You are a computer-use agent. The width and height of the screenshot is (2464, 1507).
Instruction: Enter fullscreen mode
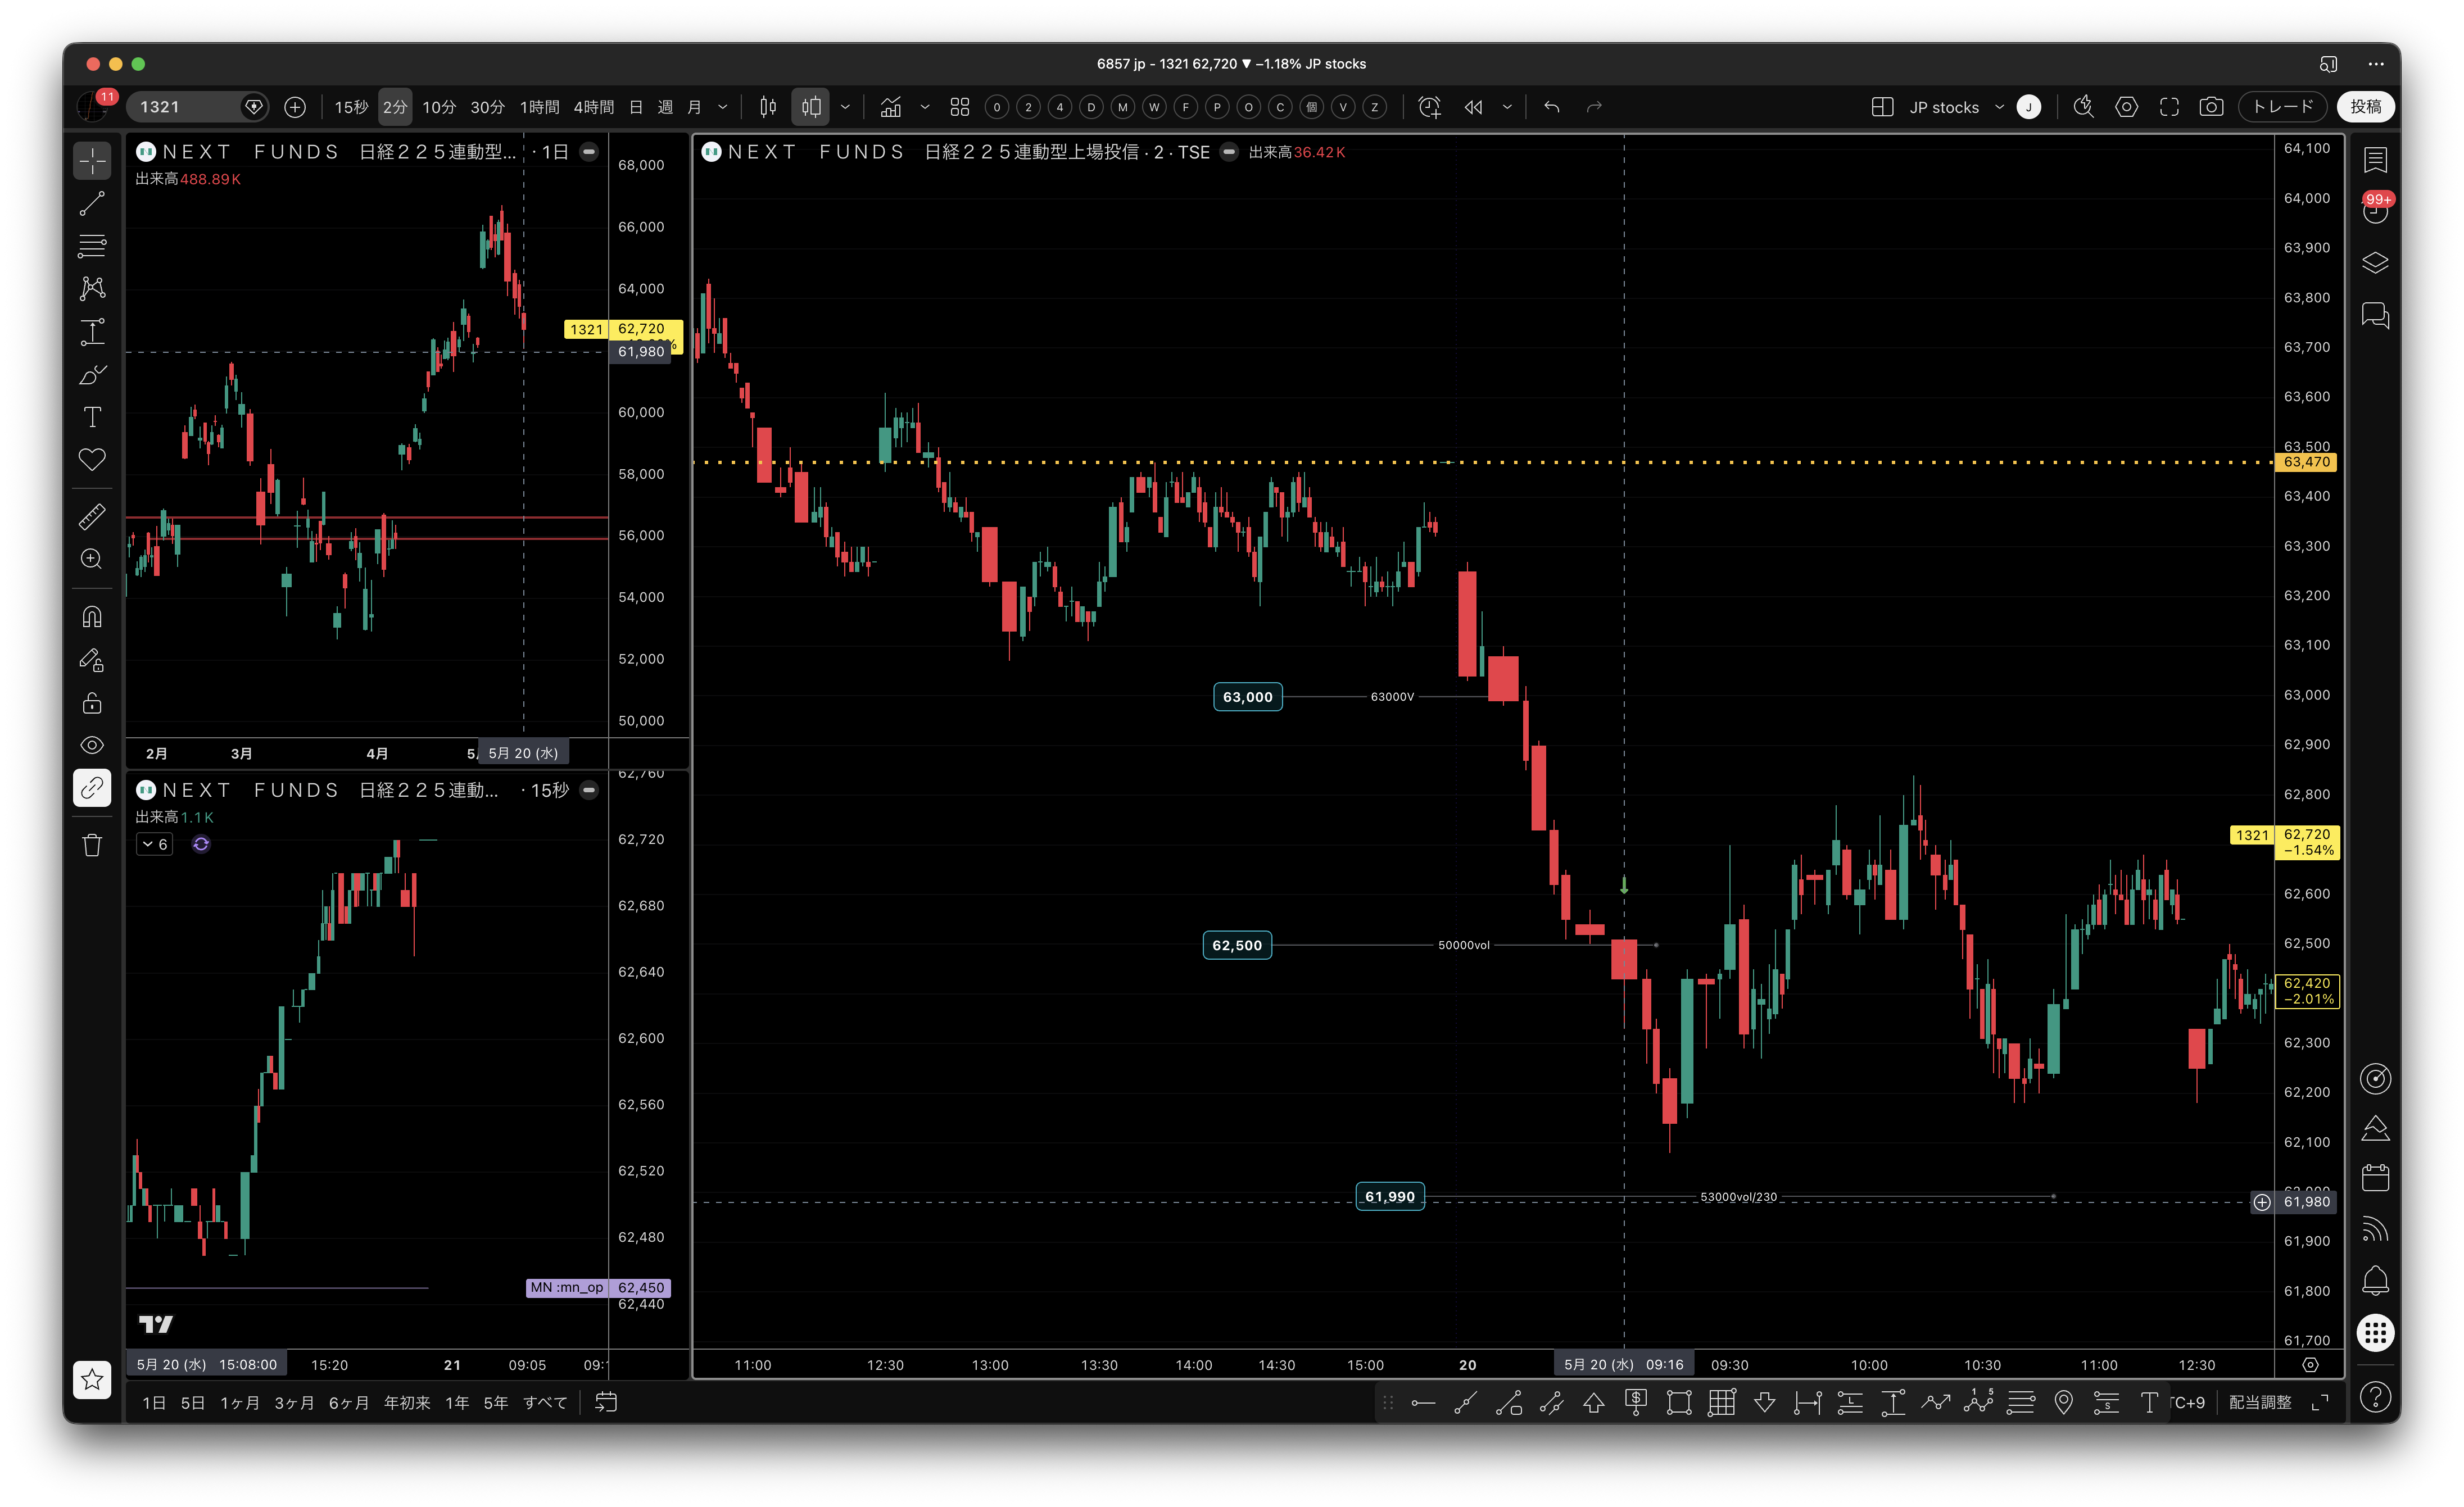click(x=2169, y=107)
